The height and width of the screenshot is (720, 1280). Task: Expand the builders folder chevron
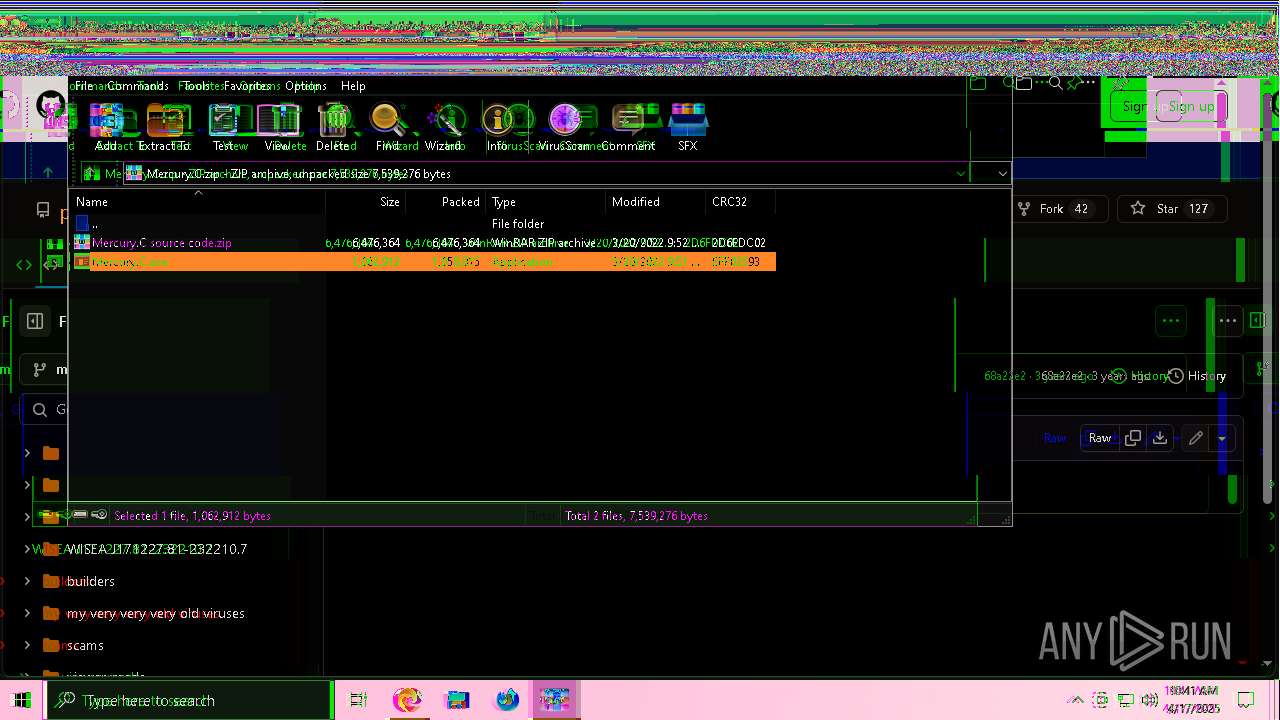pyautogui.click(x=27, y=581)
